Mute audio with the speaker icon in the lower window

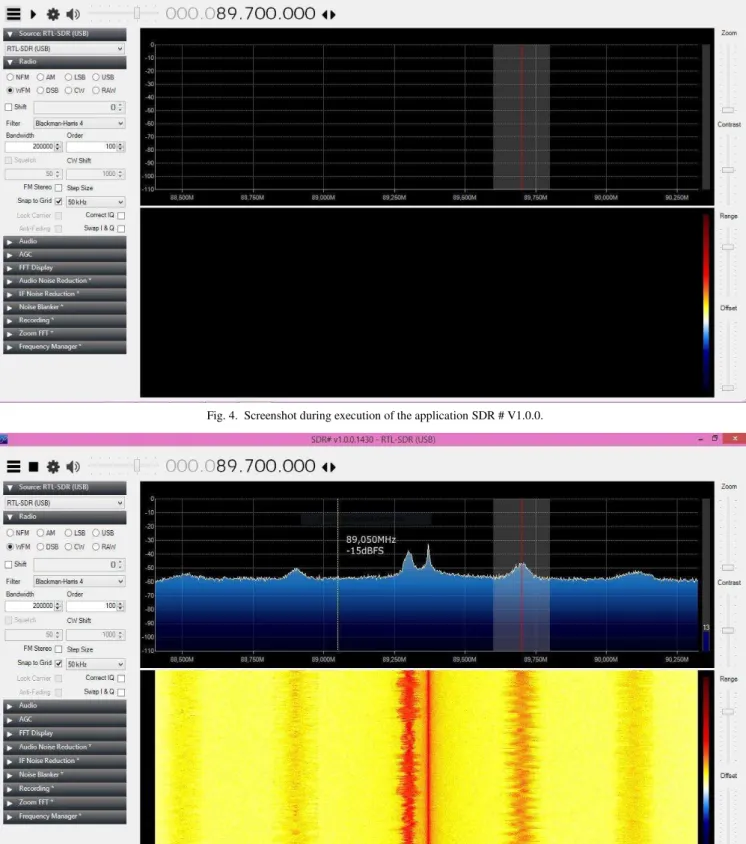(x=73, y=467)
